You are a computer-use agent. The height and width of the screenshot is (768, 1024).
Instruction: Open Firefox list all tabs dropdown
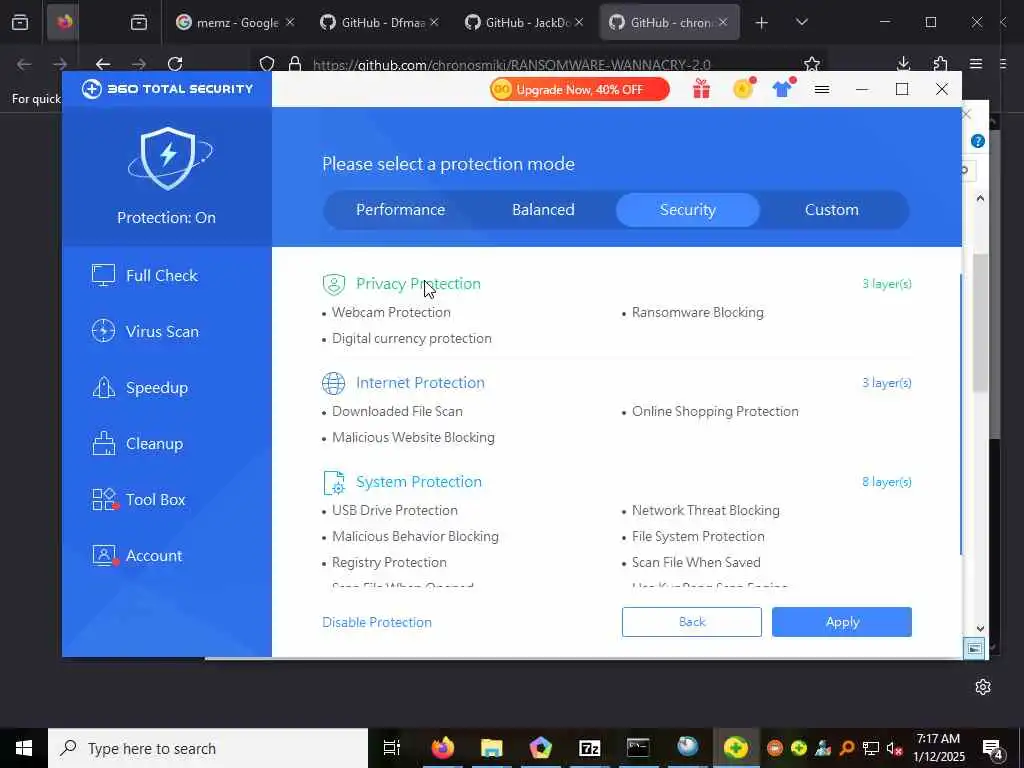click(x=802, y=23)
